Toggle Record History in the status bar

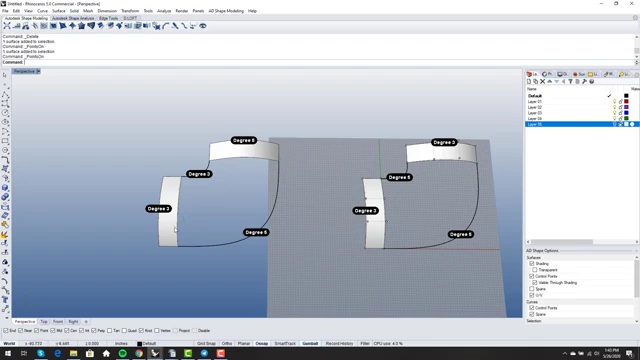point(339,344)
